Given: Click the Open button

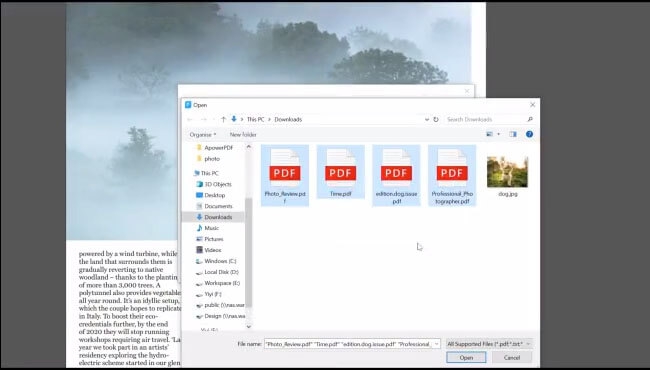Looking at the screenshot, I should click(466, 358).
